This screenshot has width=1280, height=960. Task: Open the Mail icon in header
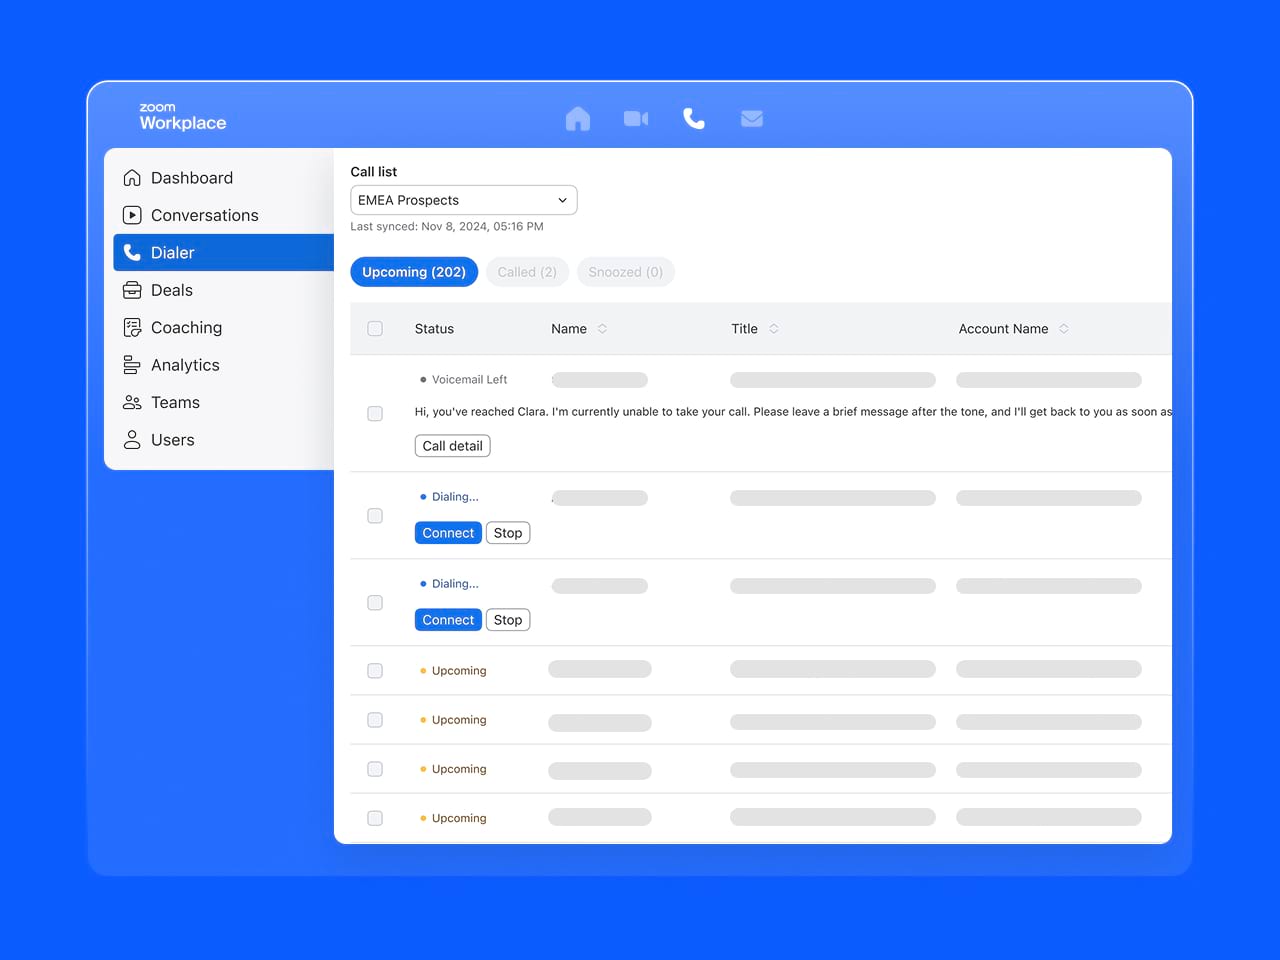click(752, 118)
